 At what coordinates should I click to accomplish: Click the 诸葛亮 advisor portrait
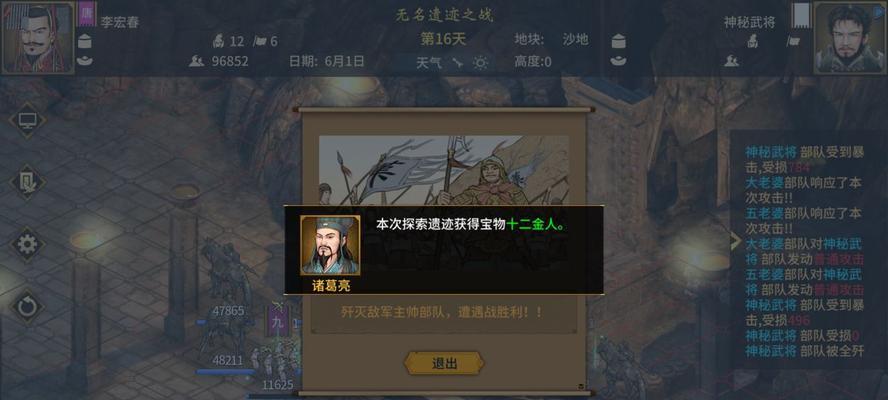pos(330,245)
